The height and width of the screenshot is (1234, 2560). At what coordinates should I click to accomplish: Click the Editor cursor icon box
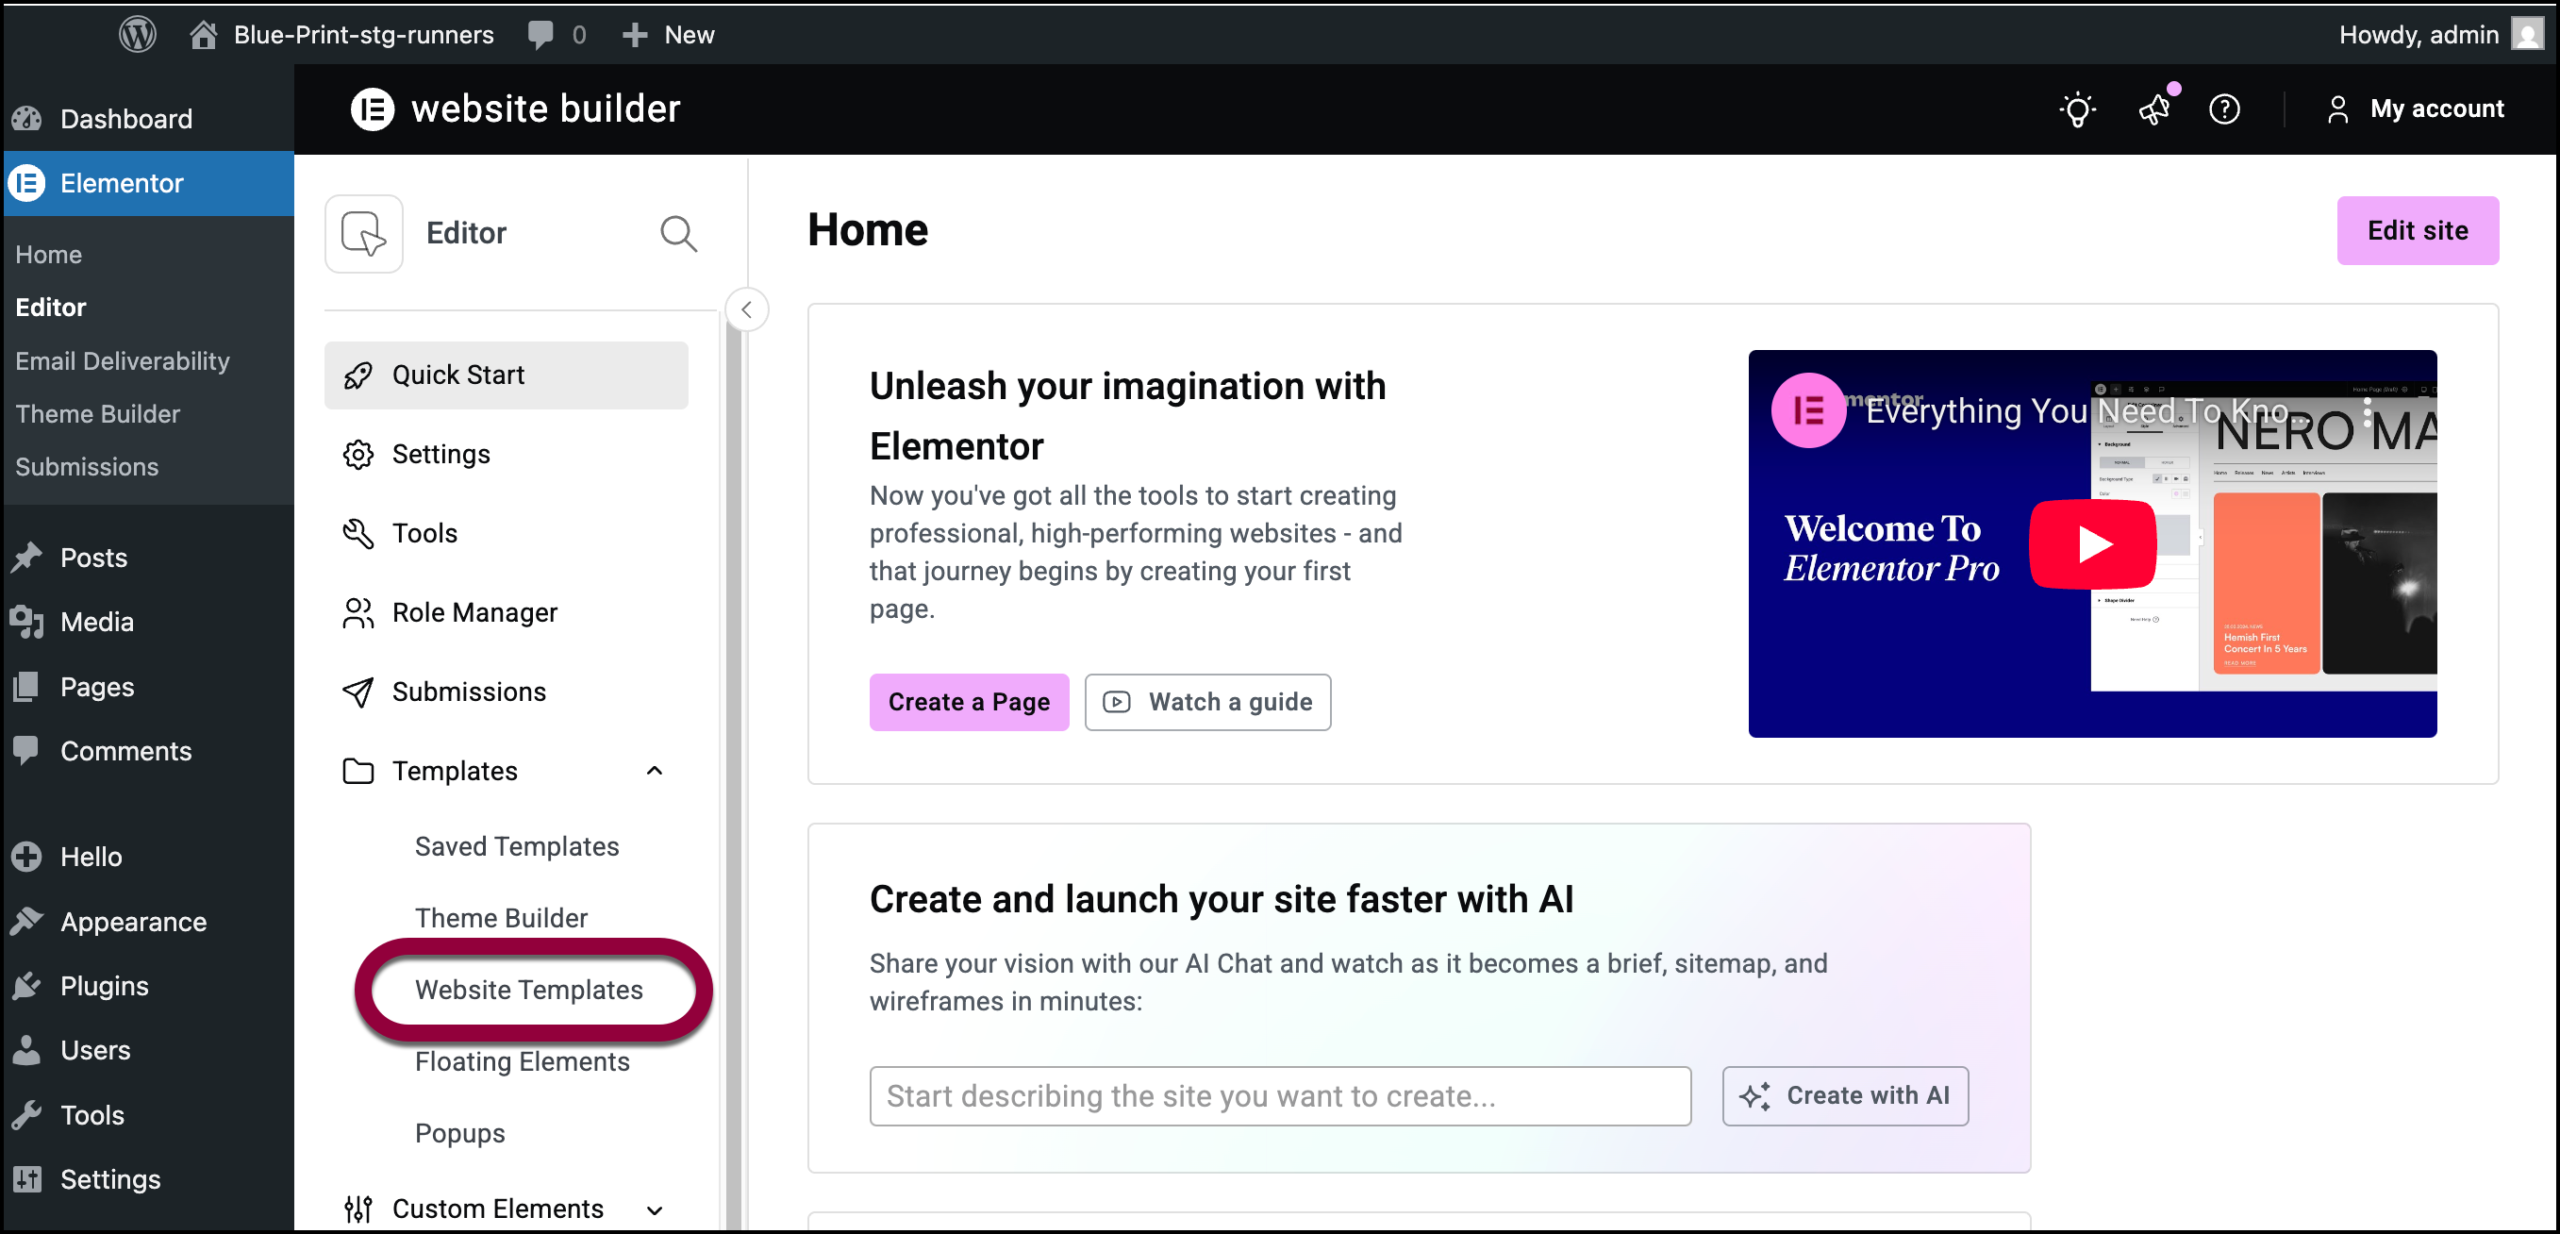pyautogui.click(x=364, y=233)
